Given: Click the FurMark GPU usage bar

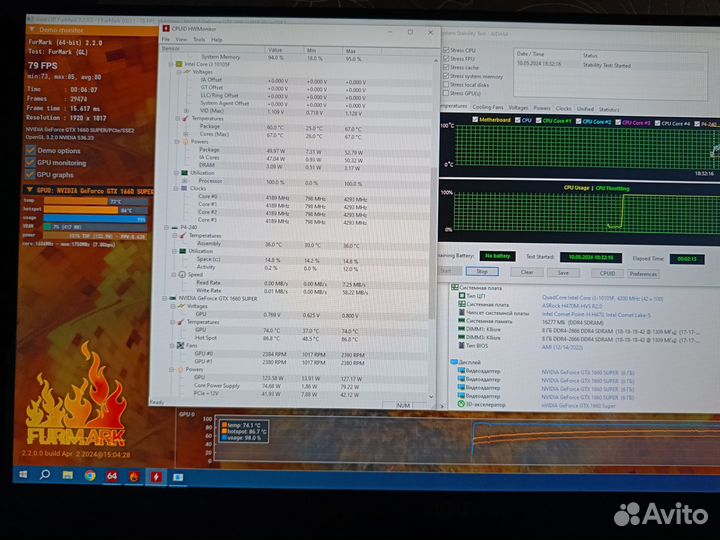Looking at the screenshot, I should [96, 219].
